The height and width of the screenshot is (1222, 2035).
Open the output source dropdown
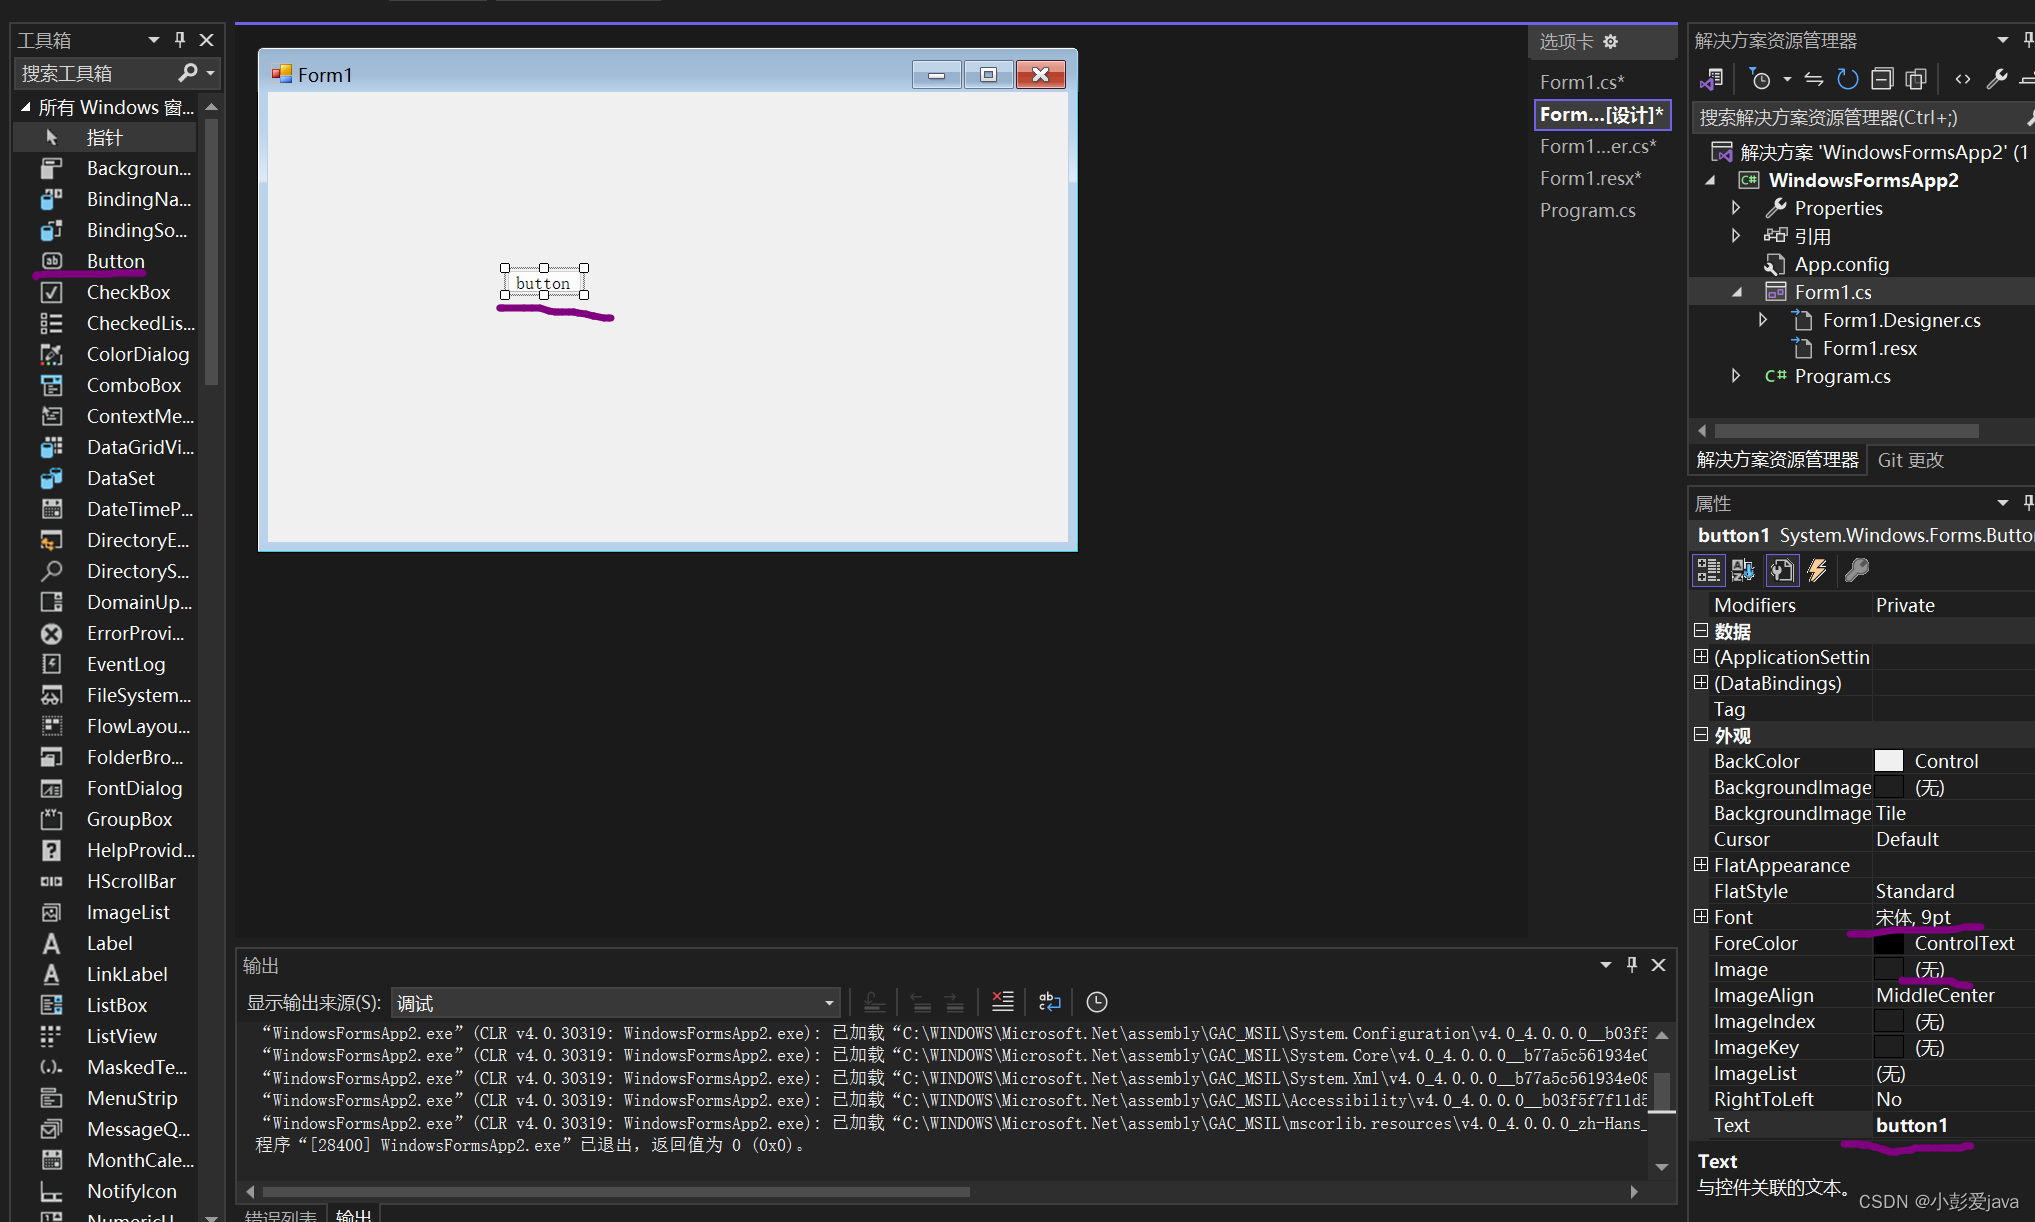828,1002
